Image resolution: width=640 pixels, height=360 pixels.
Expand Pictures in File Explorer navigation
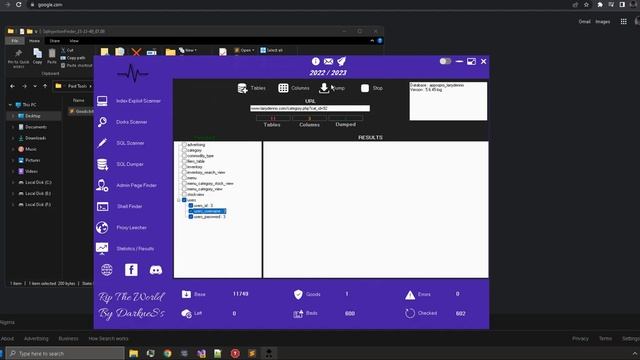(x=13, y=160)
